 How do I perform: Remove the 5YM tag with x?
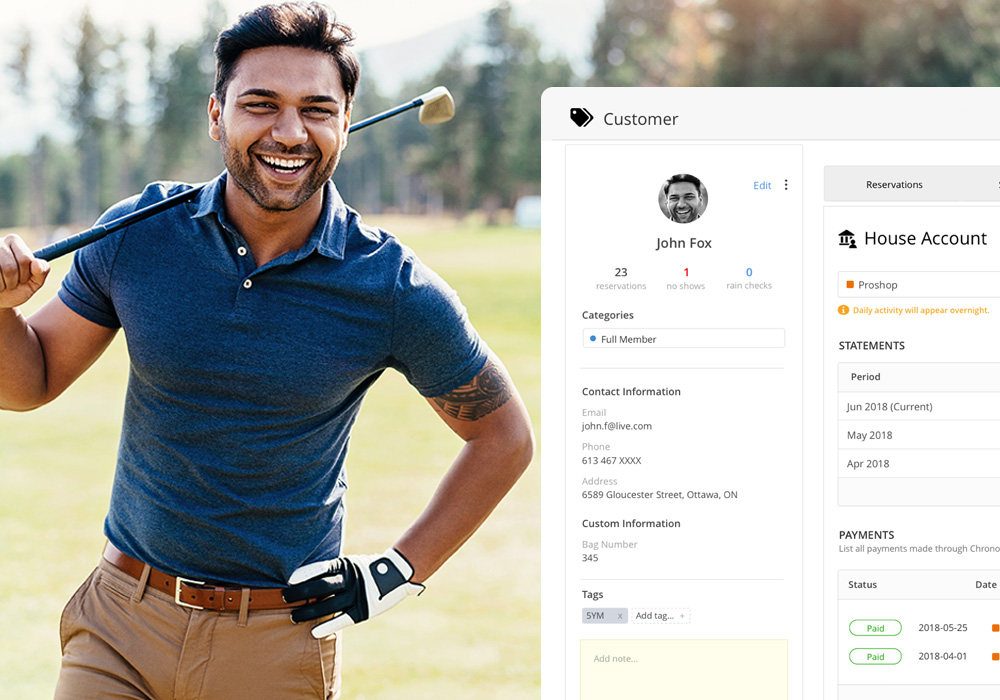619,616
